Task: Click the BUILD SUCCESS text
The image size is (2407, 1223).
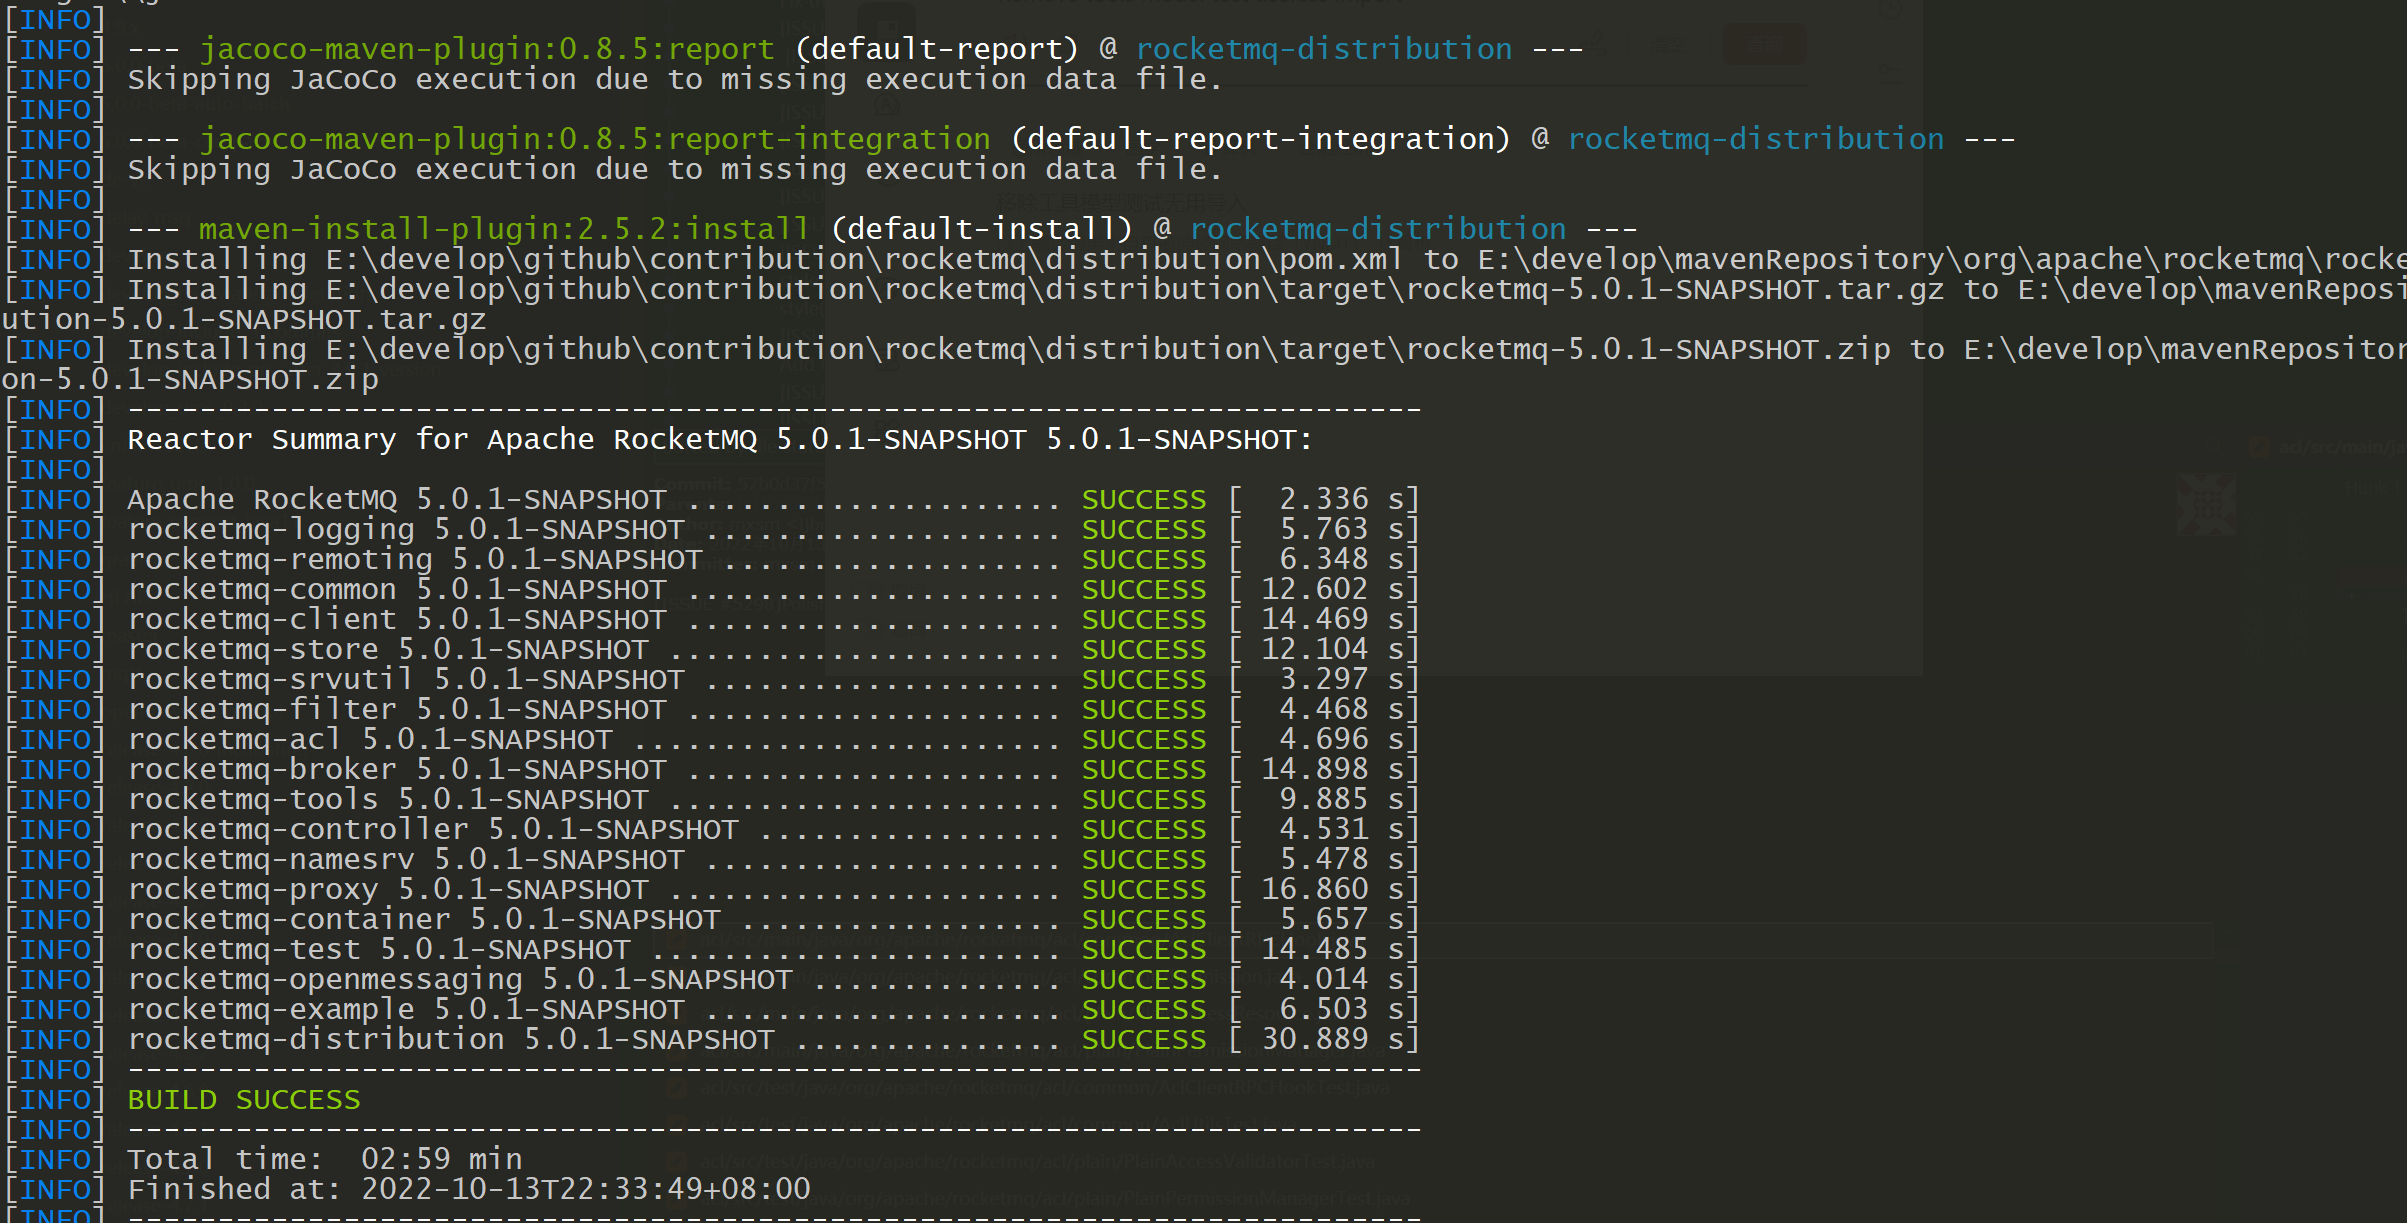Action: click(x=243, y=1099)
